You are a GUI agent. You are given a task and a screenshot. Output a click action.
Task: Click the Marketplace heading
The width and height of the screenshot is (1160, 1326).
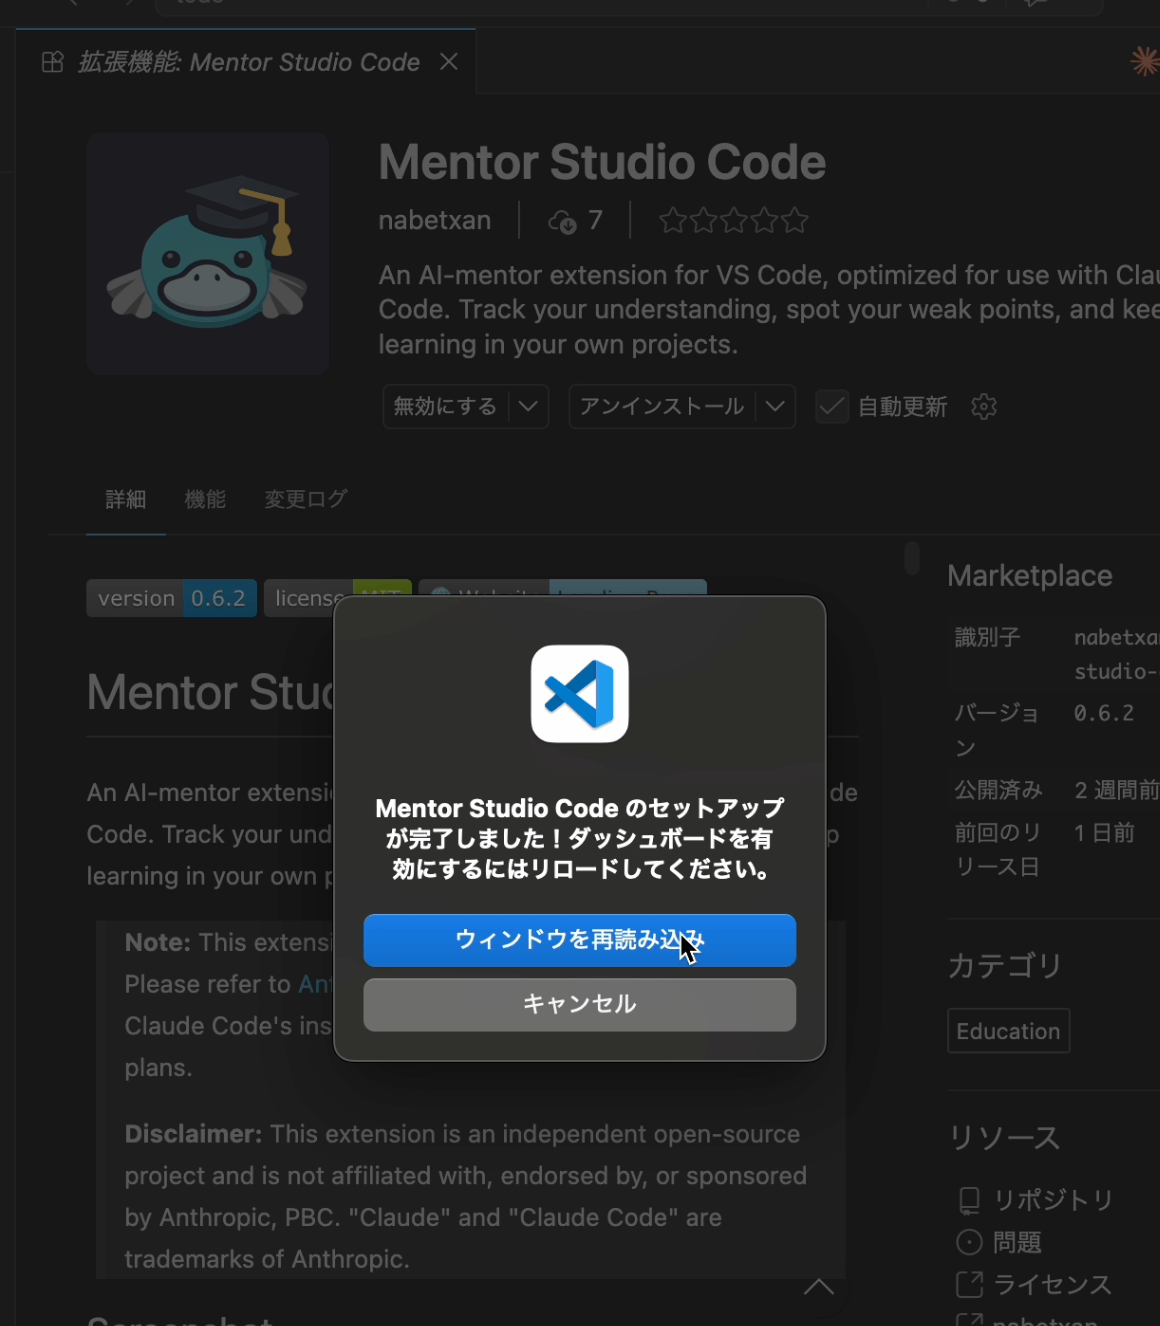pyautogui.click(x=1029, y=576)
